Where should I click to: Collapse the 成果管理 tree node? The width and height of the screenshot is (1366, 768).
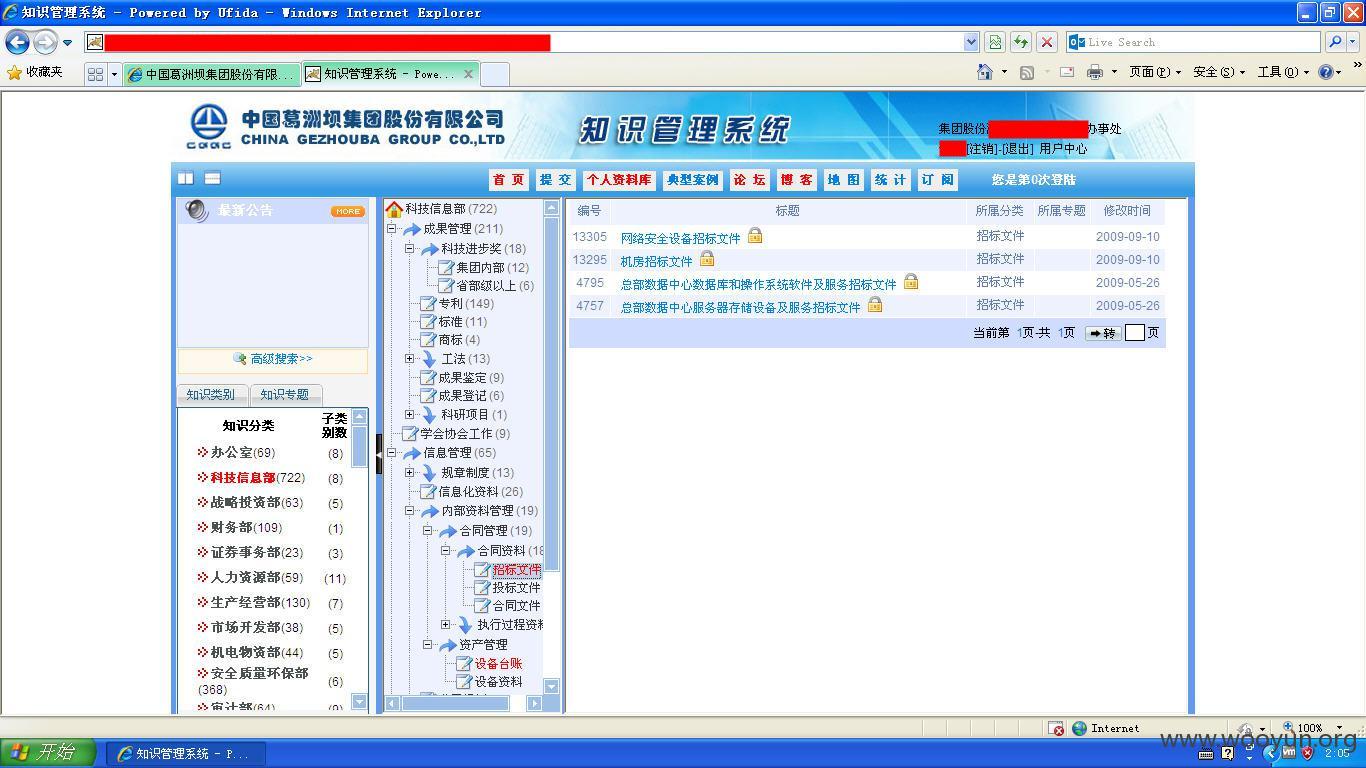(392, 229)
